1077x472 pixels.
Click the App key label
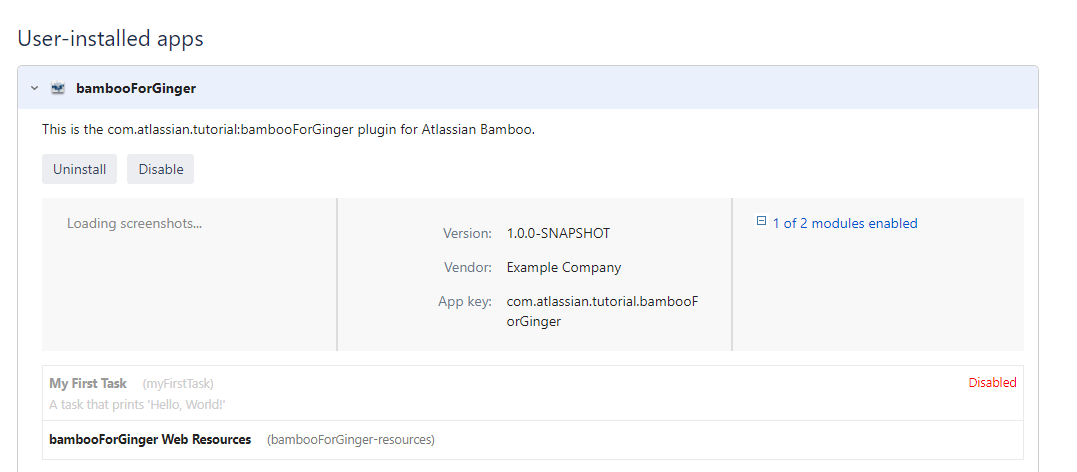[x=465, y=302]
